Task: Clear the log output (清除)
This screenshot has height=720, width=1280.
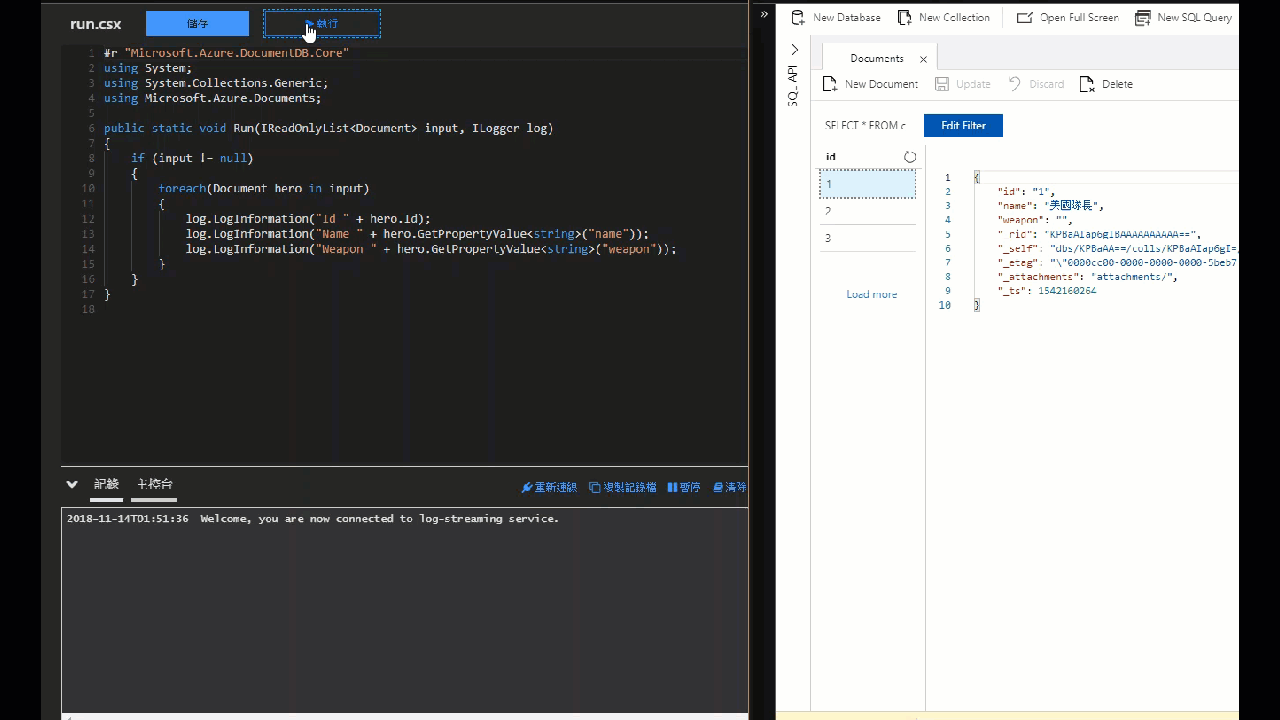Action: click(x=730, y=487)
